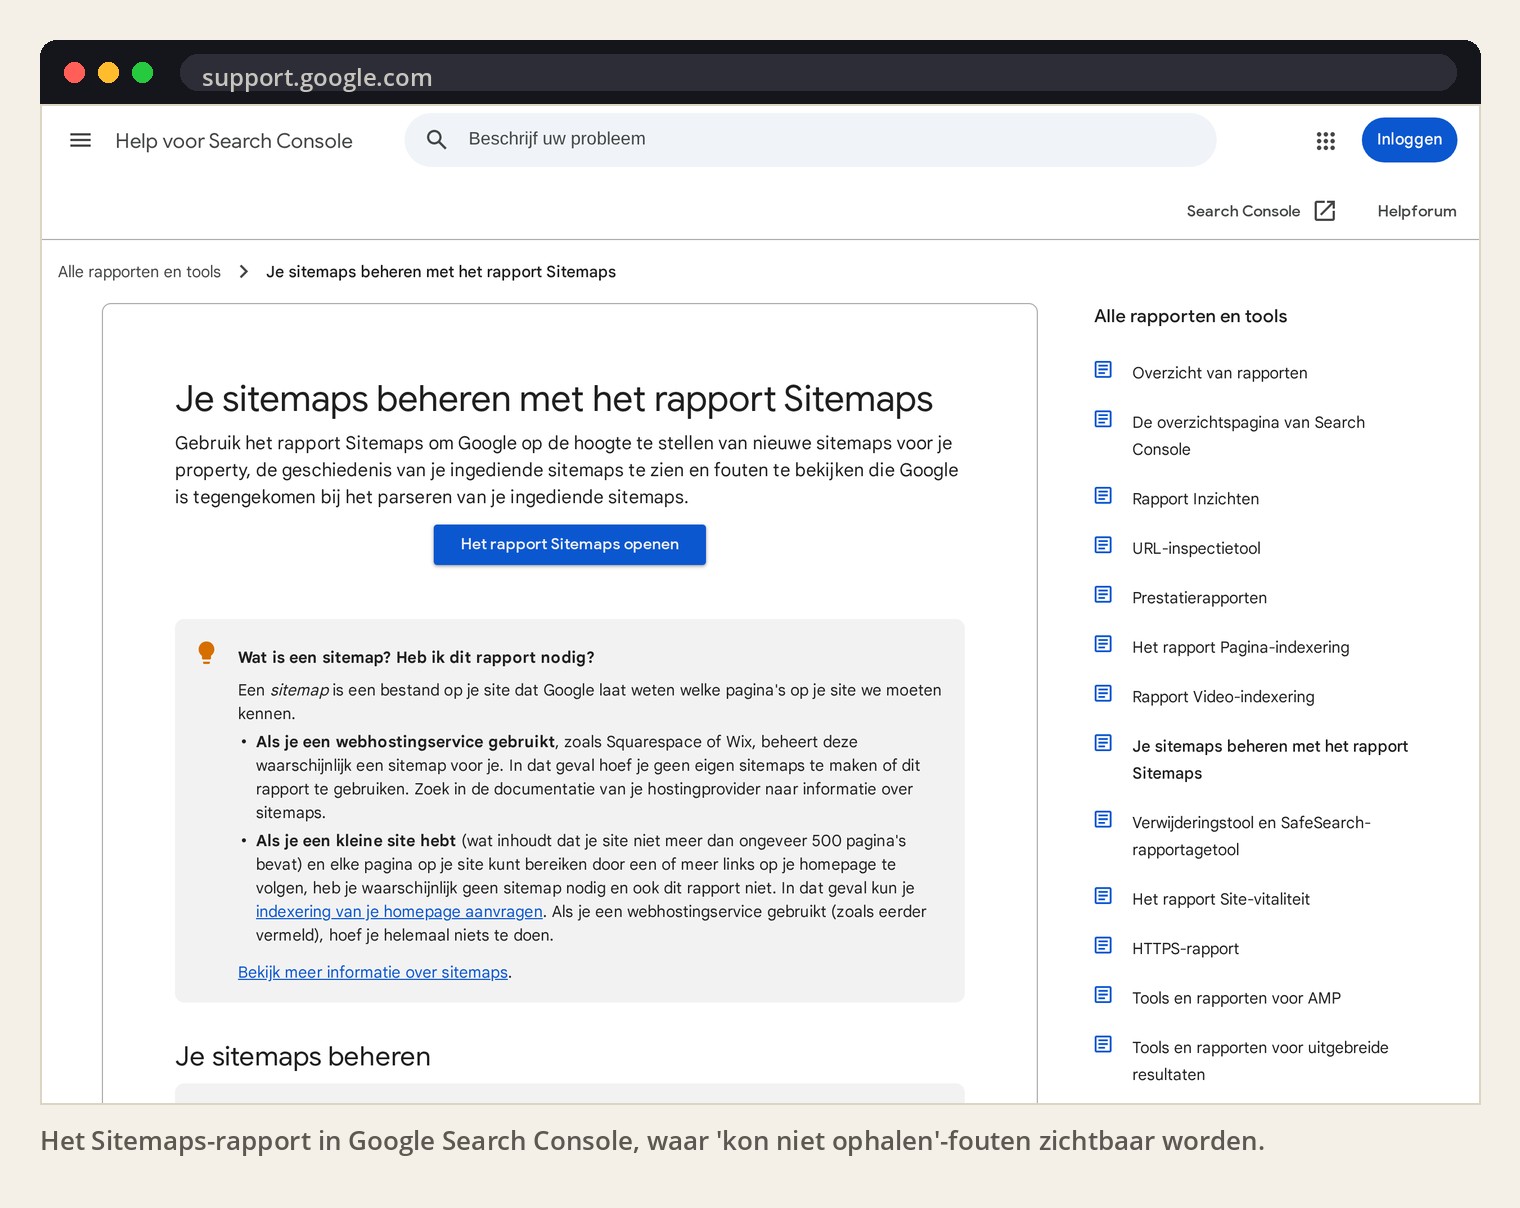
Task: Click document icon beside Tools en rapporten voor uitgebreide resultaten
Action: pyautogui.click(x=1103, y=1045)
